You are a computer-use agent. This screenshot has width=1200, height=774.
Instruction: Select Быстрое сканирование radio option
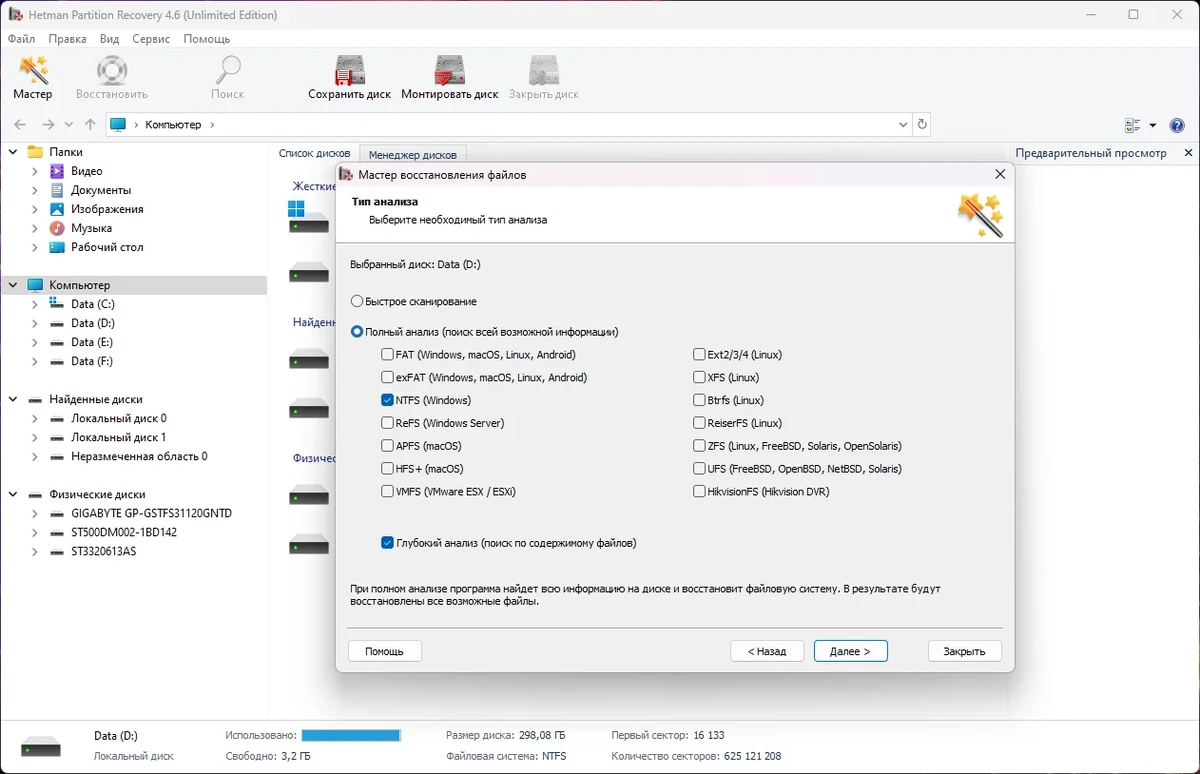(356, 301)
